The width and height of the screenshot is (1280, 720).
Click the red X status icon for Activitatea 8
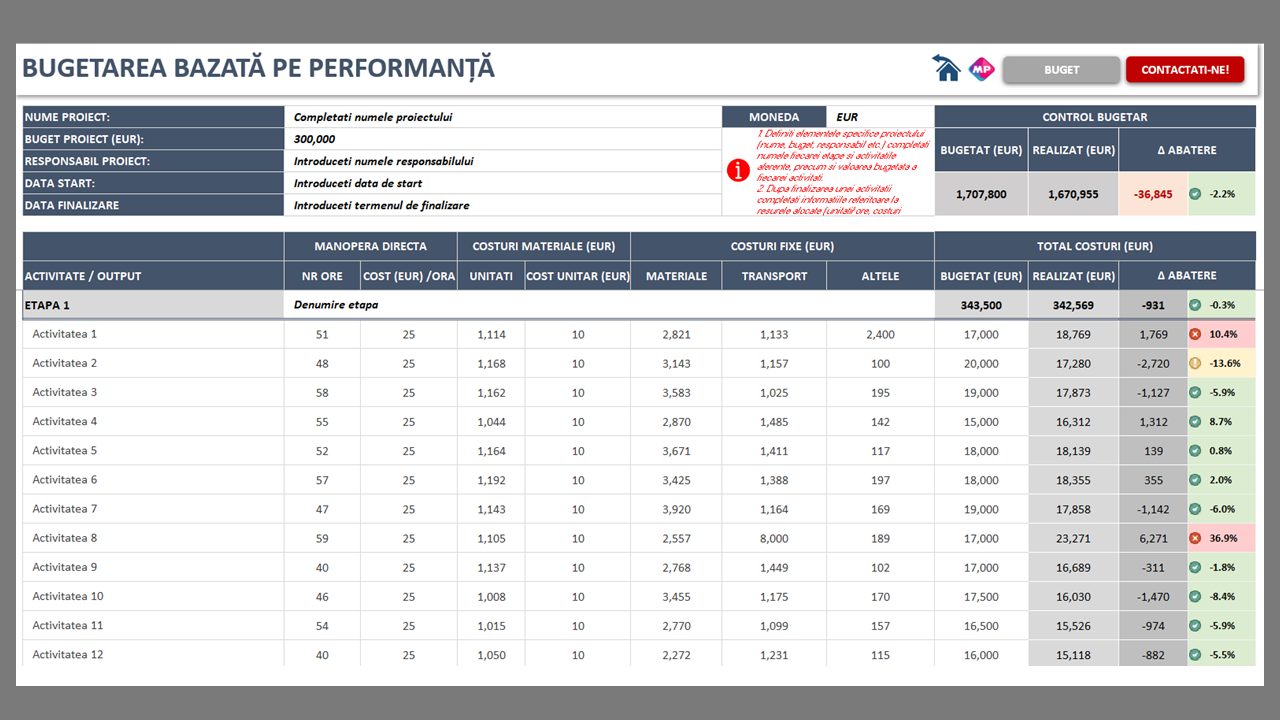[1195, 538]
